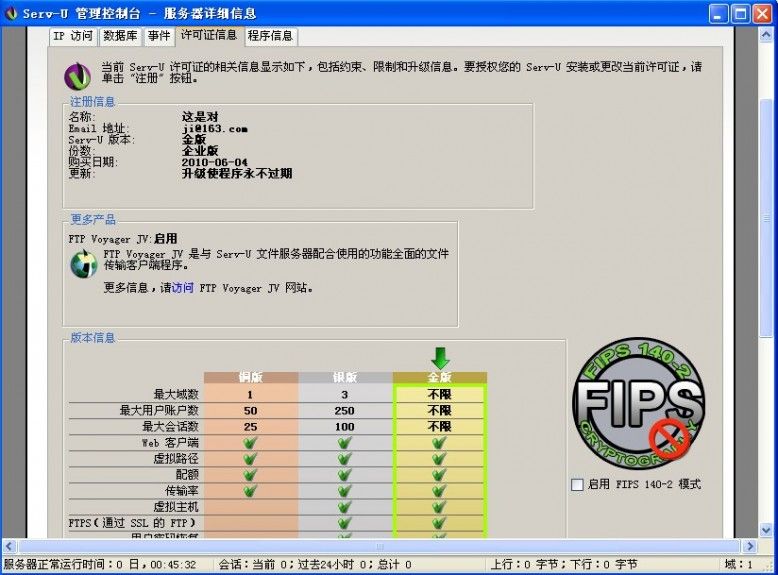The image size is (778, 575).
Task: Click 不限 in the 最大域数 row
Action: pyautogui.click(x=440, y=394)
